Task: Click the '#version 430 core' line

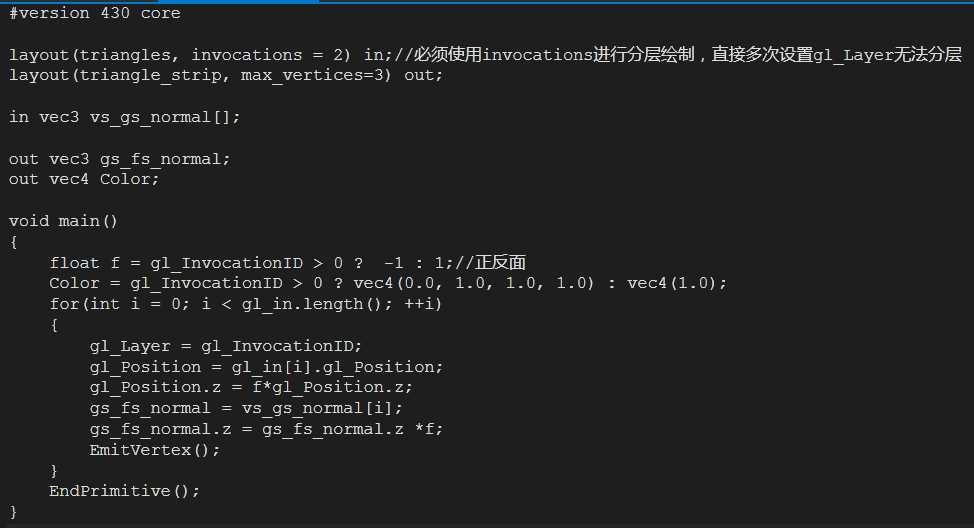Action: coord(94,13)
